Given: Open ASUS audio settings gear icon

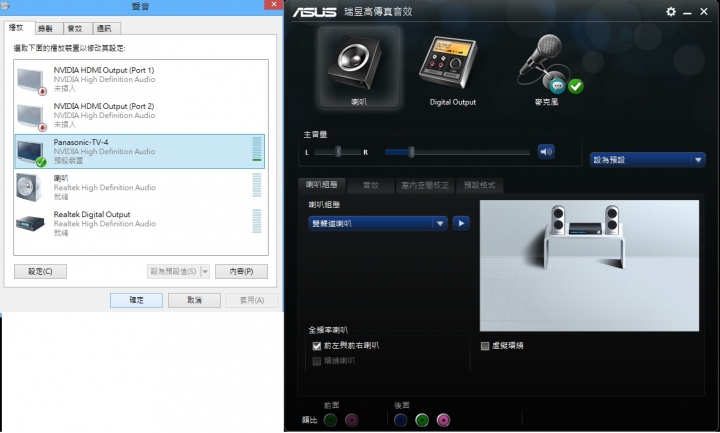Looking at the screenshot, I should 671,11.
